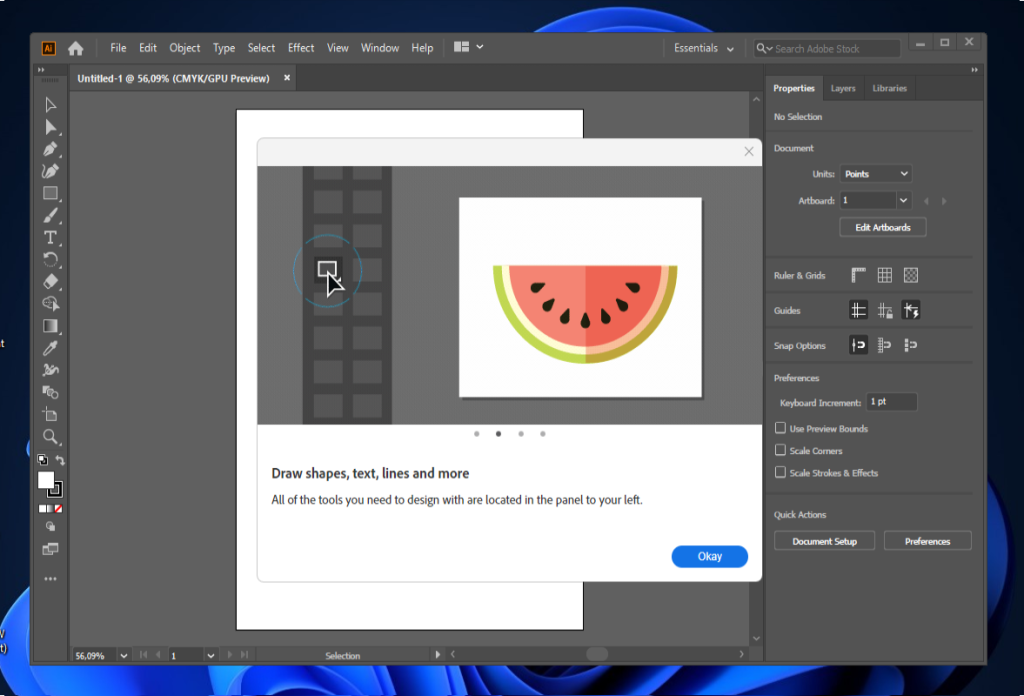
Task: Toggle Show Guides icon
Action: pos(858,310)
